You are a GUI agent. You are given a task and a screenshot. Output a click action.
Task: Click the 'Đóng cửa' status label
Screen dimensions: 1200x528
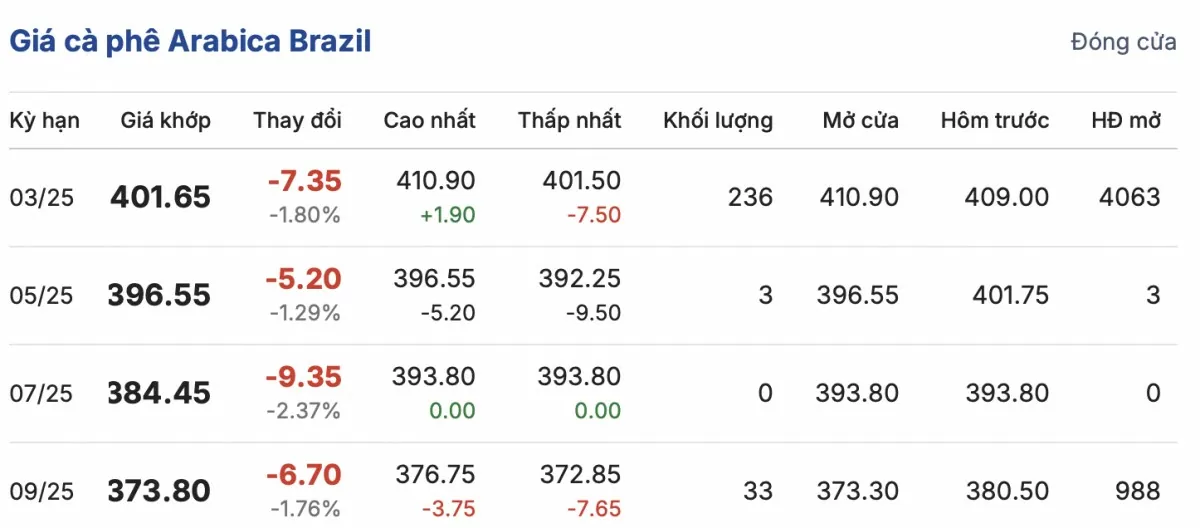(1123, 43)
